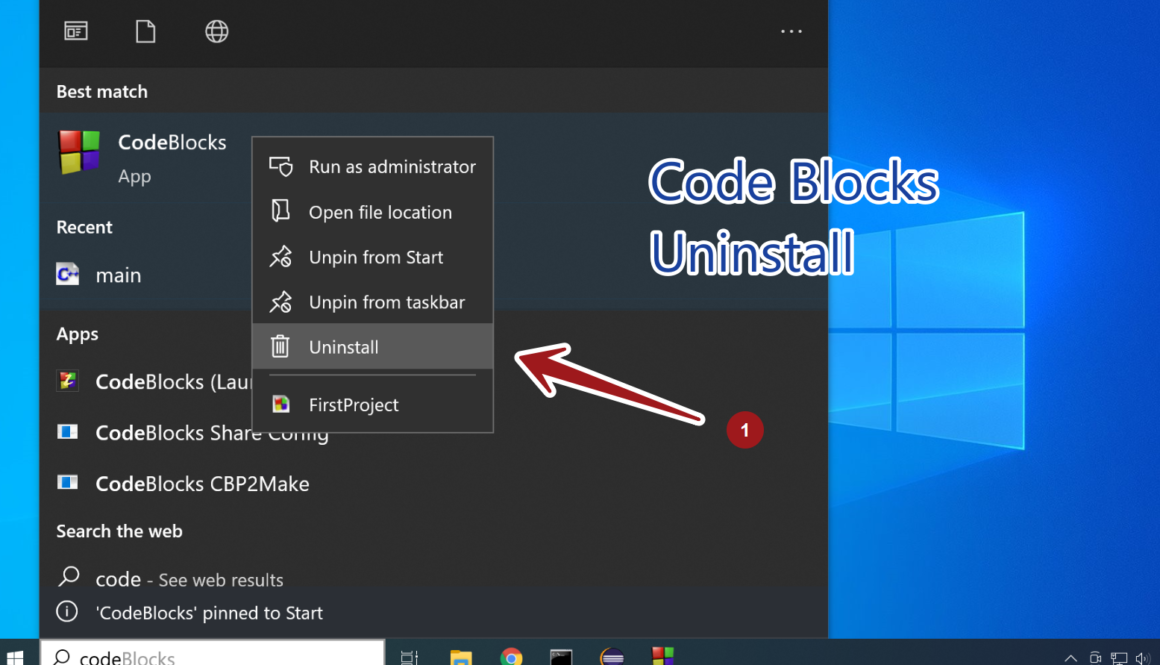Open the recent main file
The width and height of the screenshot is (1160, 665).
pyautogui.click(x=117, y=275)
